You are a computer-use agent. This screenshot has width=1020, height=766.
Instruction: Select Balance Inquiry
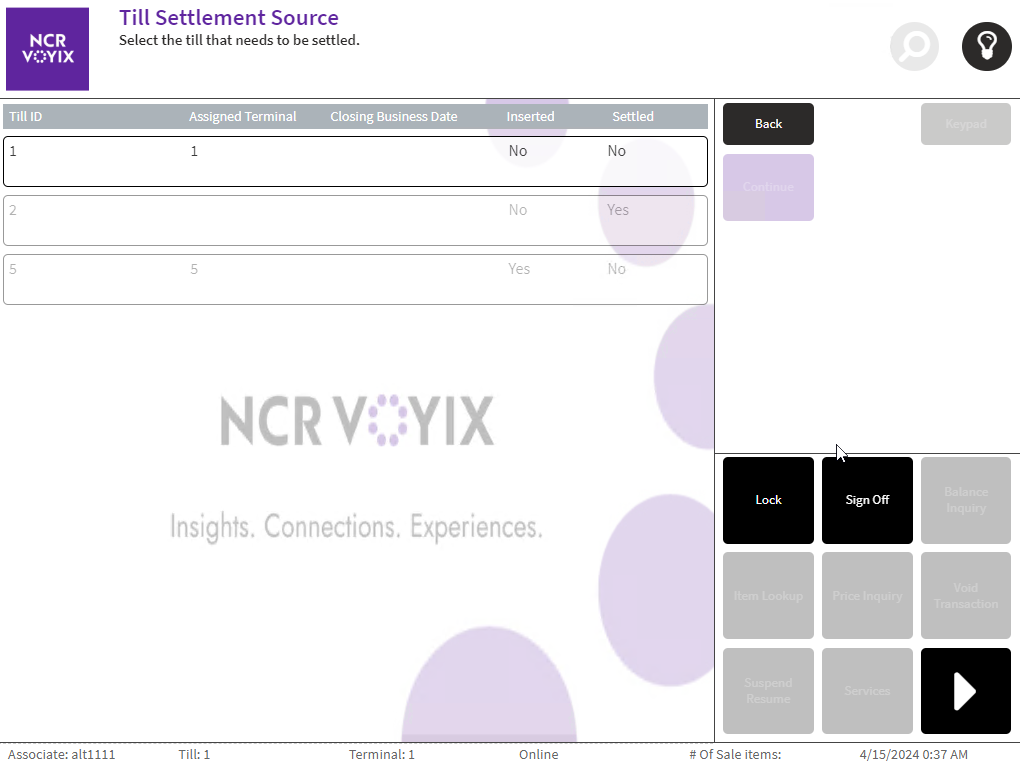click(965, 500)
